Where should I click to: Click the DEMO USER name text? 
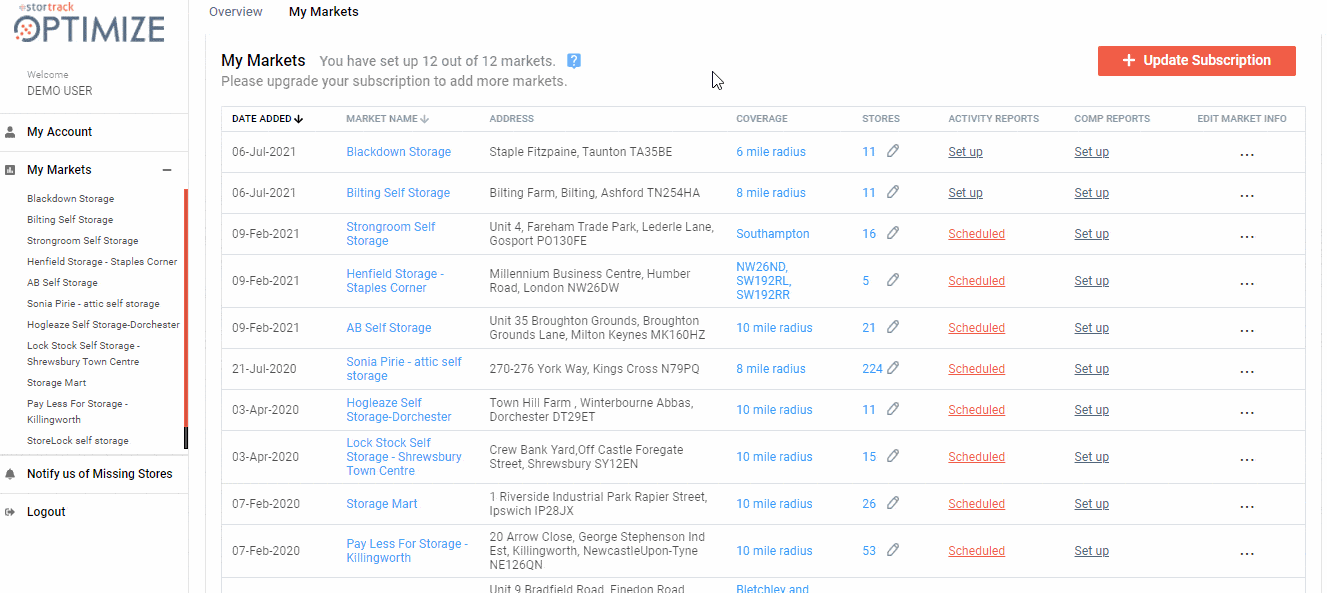tap(60, 91)
